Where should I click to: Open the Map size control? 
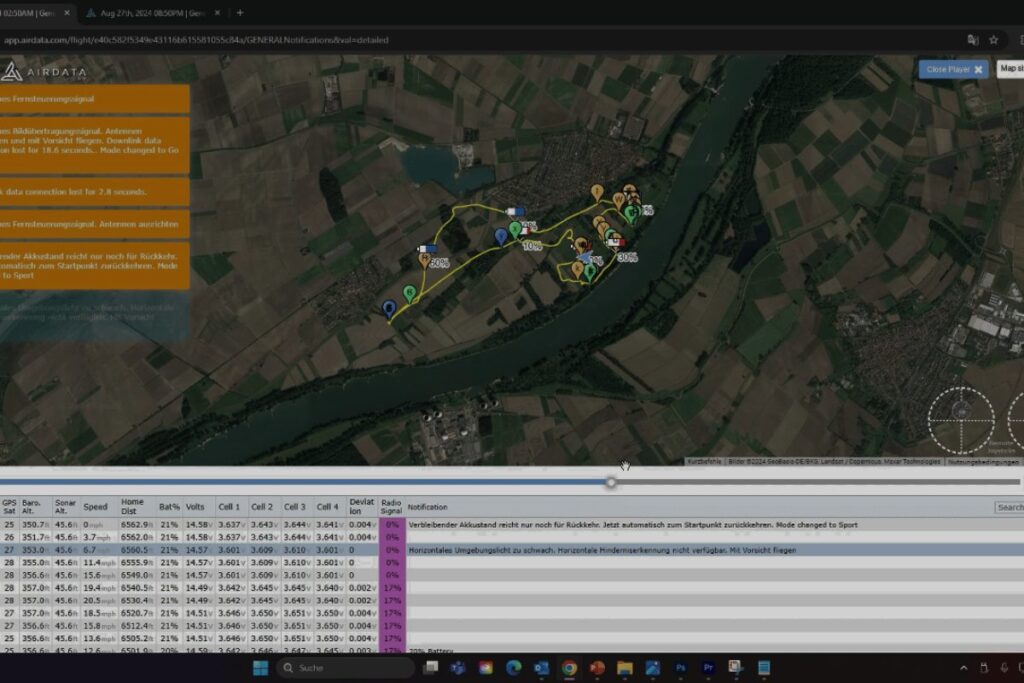[1011, 69]
